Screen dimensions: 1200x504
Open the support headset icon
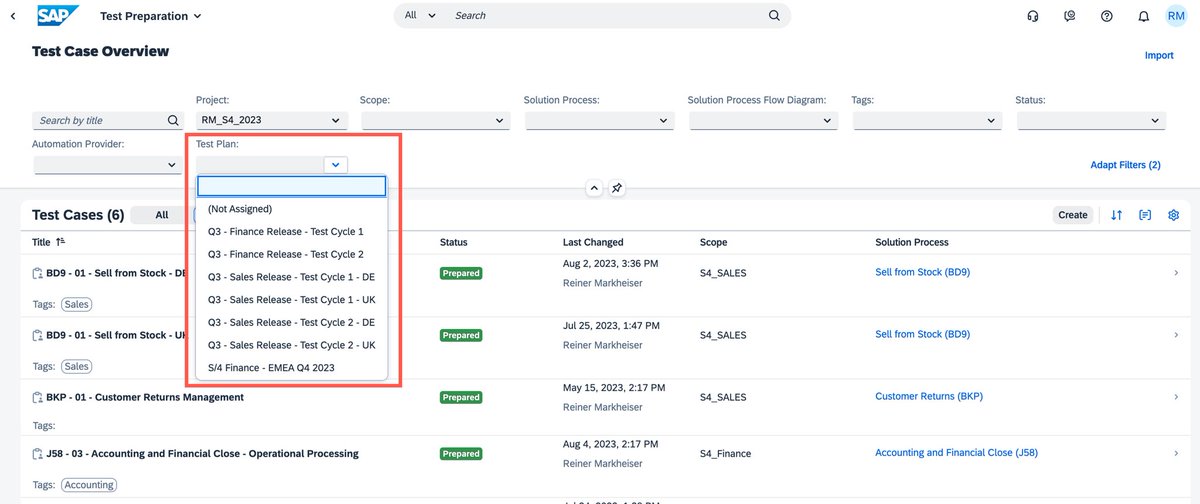click(1033, 16)
